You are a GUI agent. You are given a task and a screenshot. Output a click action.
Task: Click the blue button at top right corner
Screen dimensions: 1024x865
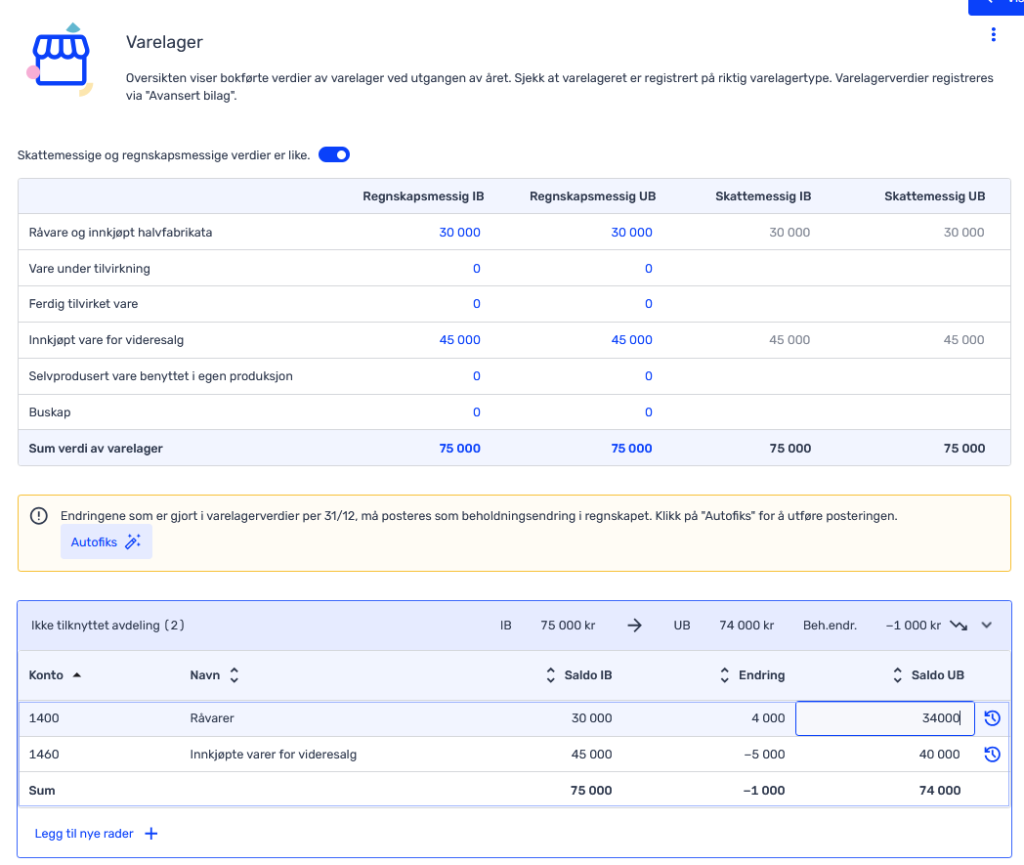pyautogui.click(x=996, y=5)
